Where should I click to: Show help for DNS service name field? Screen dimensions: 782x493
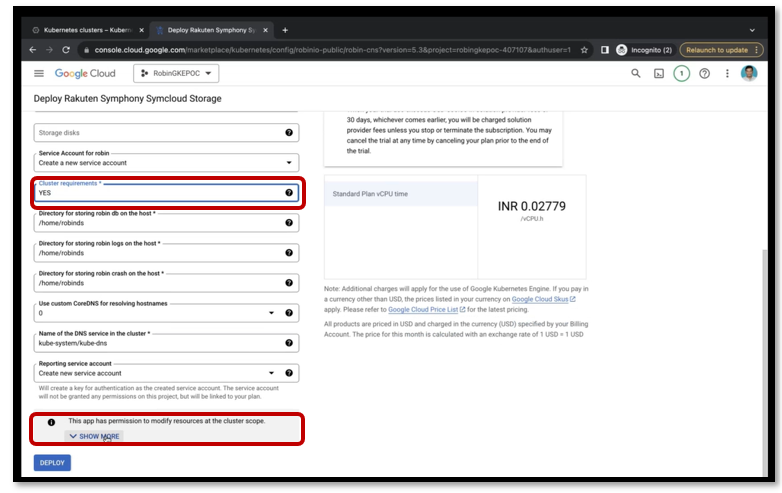(289, 343)
